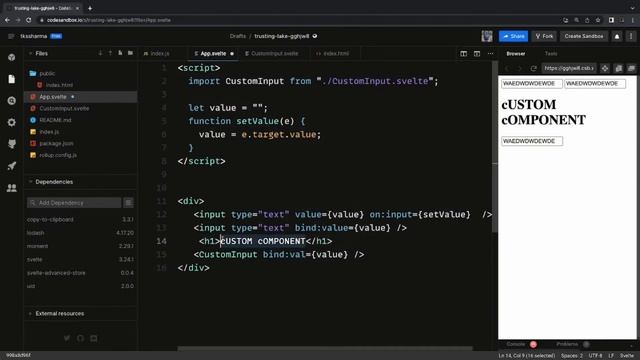Viewport: 640px width, 360px height.
Task: Open the Search panel icon in the sidebar
Action: point(11,100)
